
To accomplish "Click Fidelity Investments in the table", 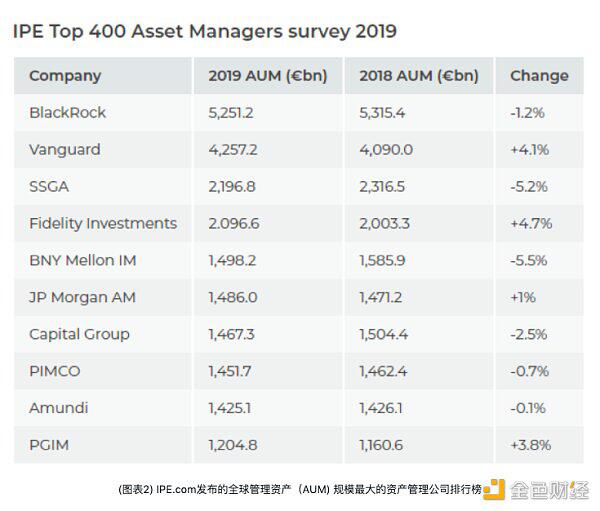I will (103, 224).
